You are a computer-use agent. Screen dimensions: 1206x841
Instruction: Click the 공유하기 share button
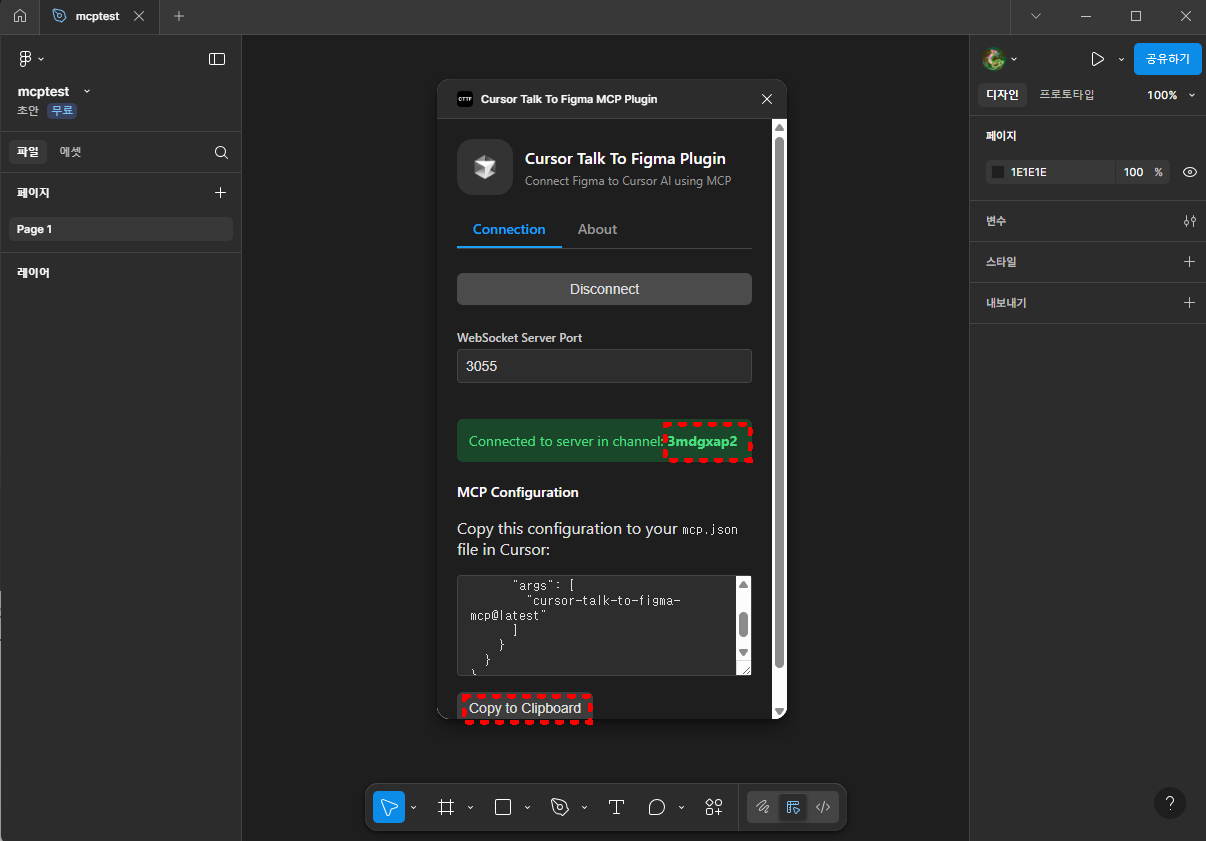(1168, 59)
